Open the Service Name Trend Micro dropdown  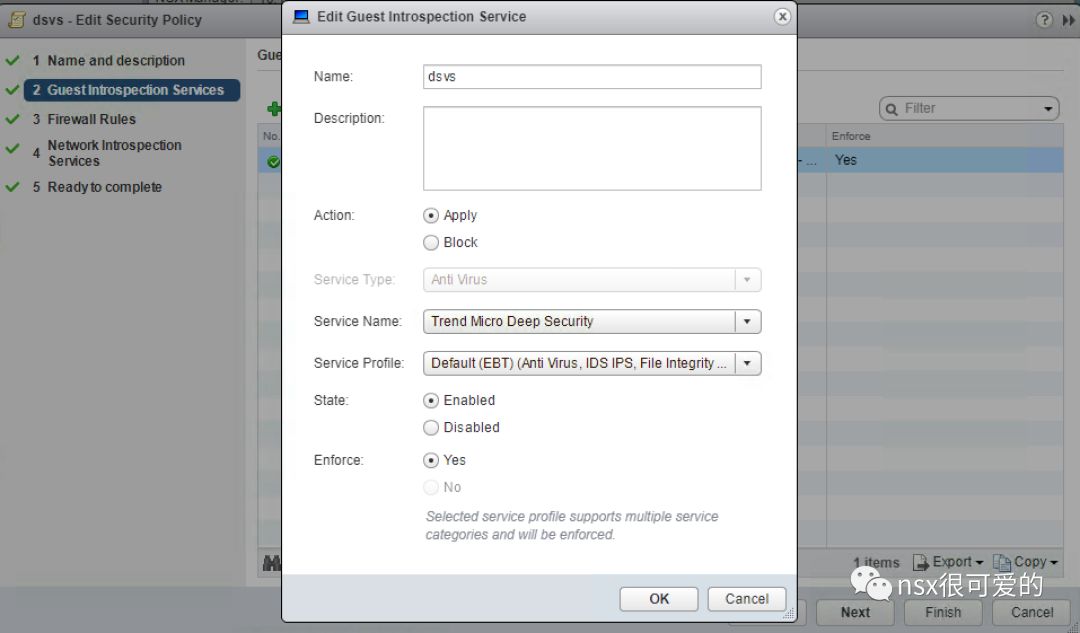592,322
